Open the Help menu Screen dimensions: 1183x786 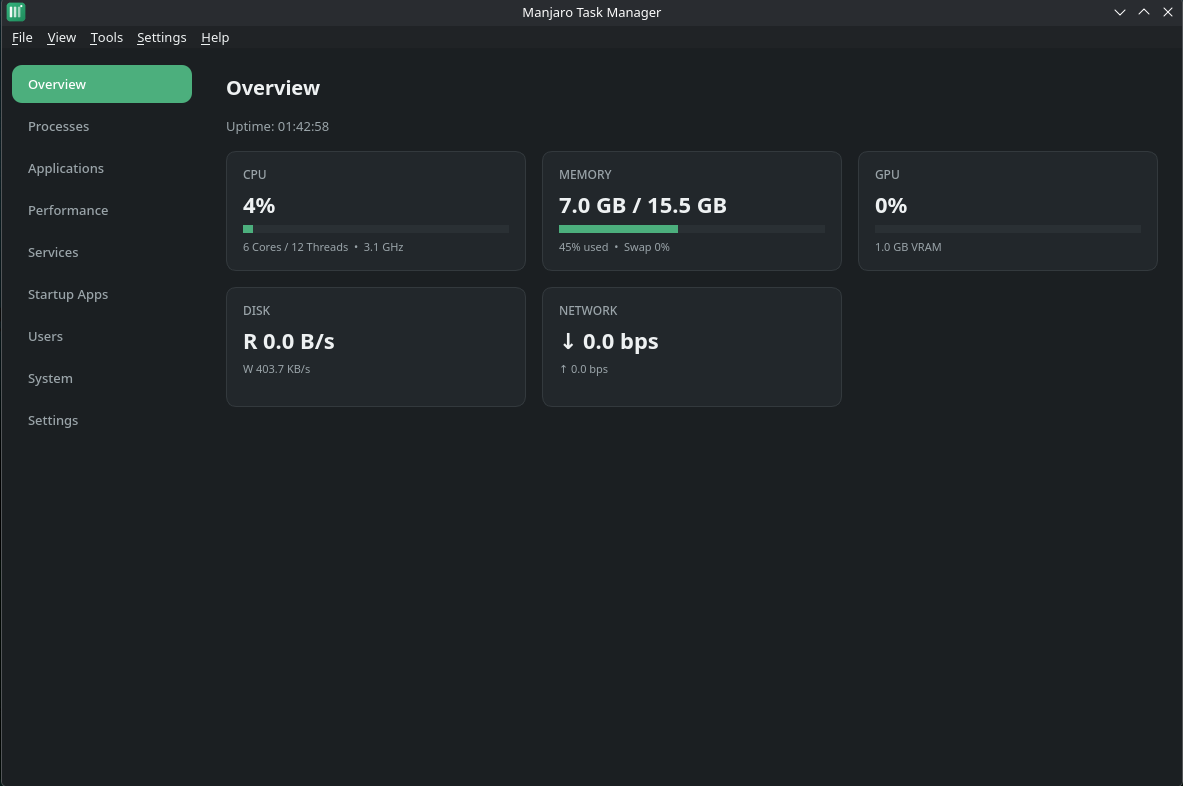pos(215,38)
